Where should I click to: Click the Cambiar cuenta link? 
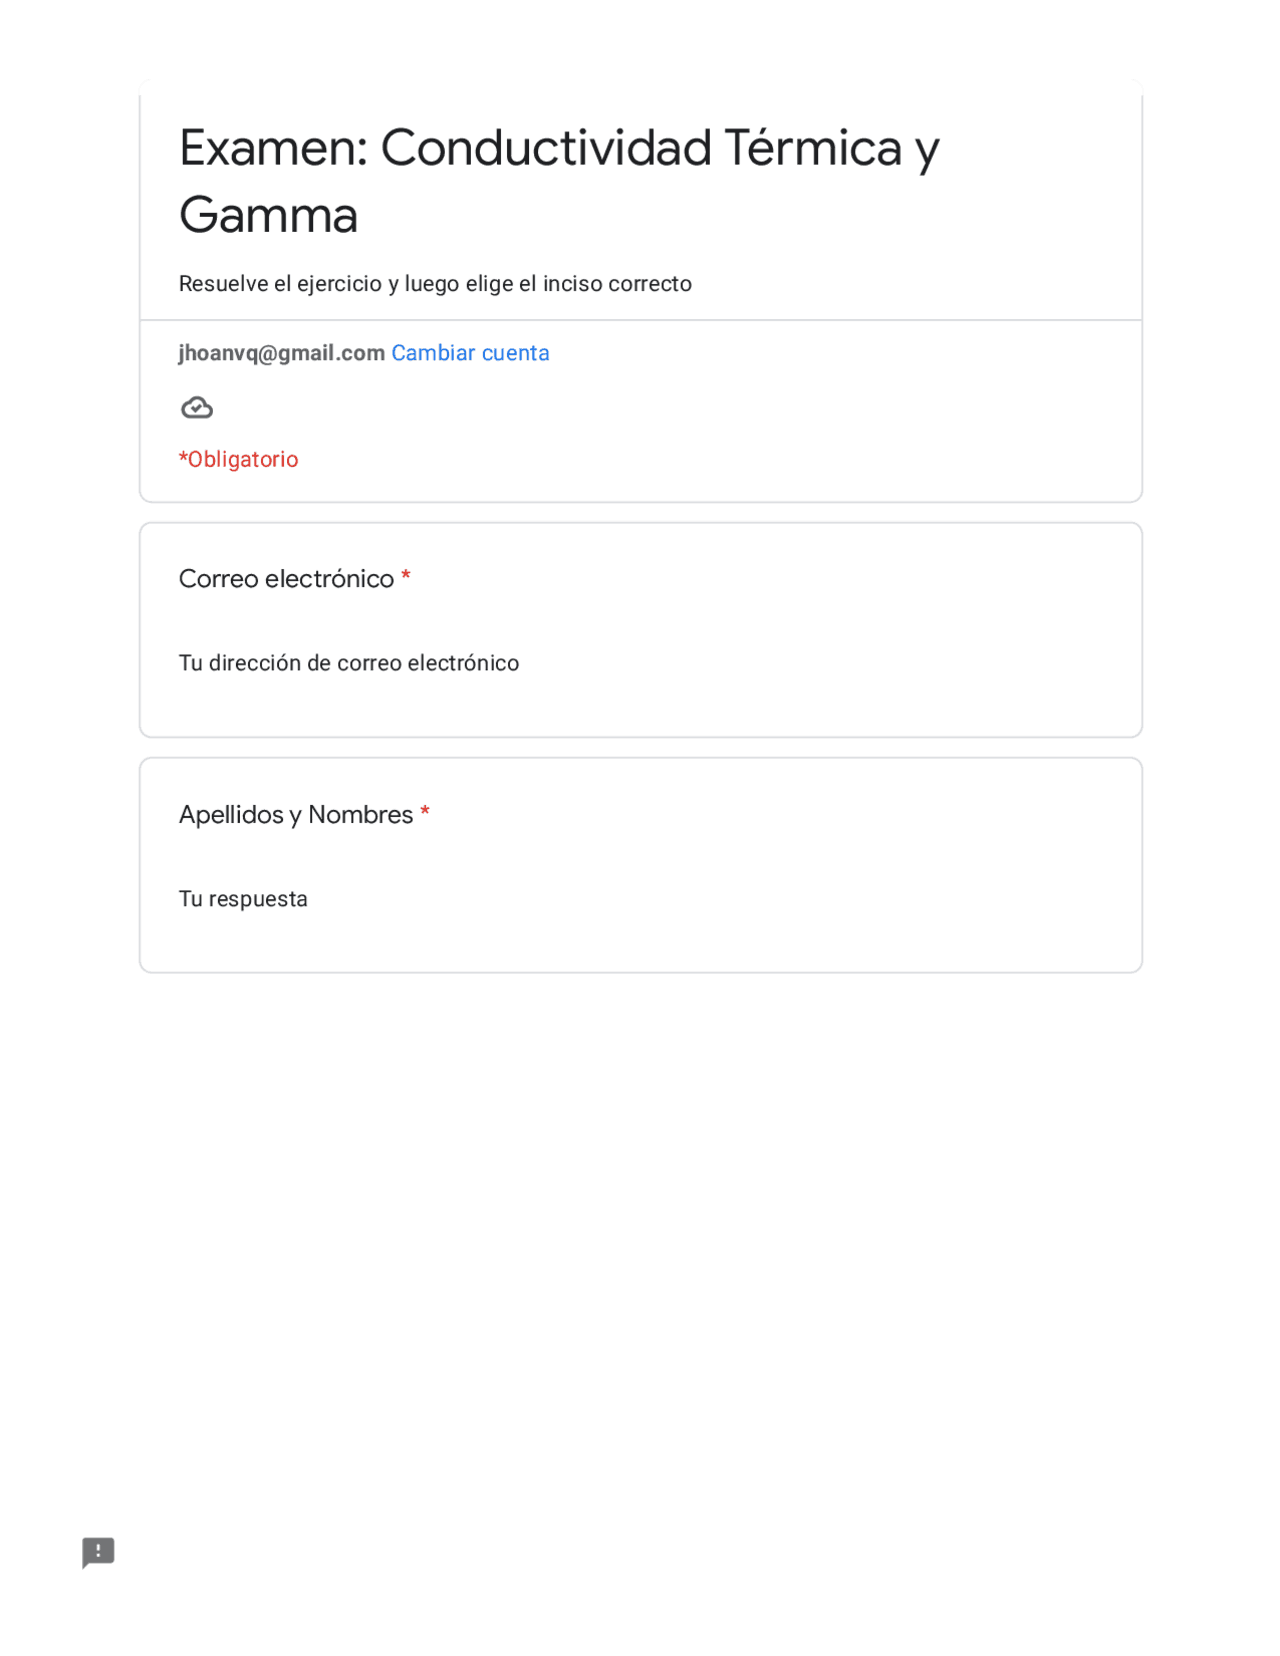[x=470, y=353]
